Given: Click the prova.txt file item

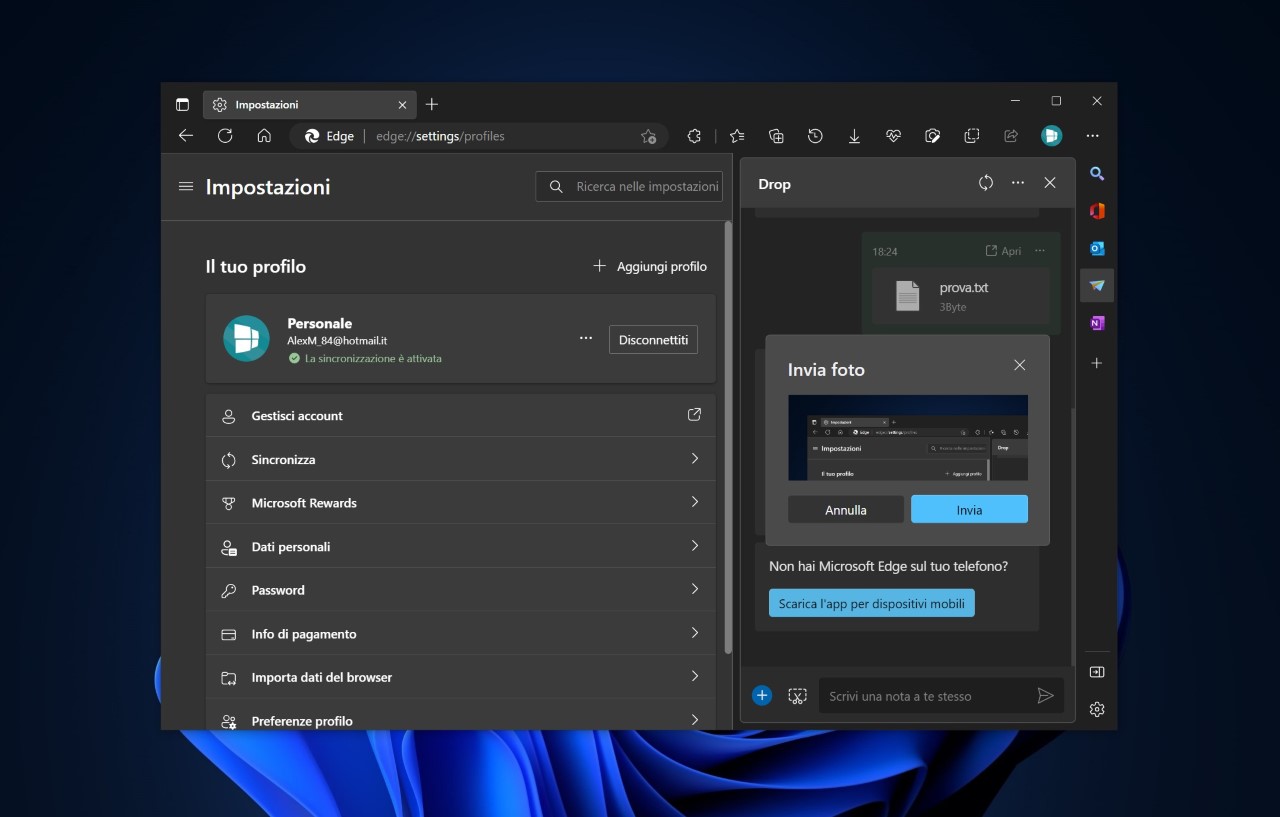Looking at the screenshot, I should click(x=960, y=296).
